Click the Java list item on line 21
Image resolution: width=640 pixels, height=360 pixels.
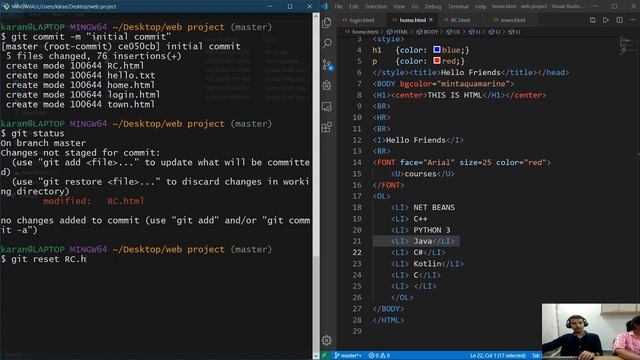pos(422,241)
